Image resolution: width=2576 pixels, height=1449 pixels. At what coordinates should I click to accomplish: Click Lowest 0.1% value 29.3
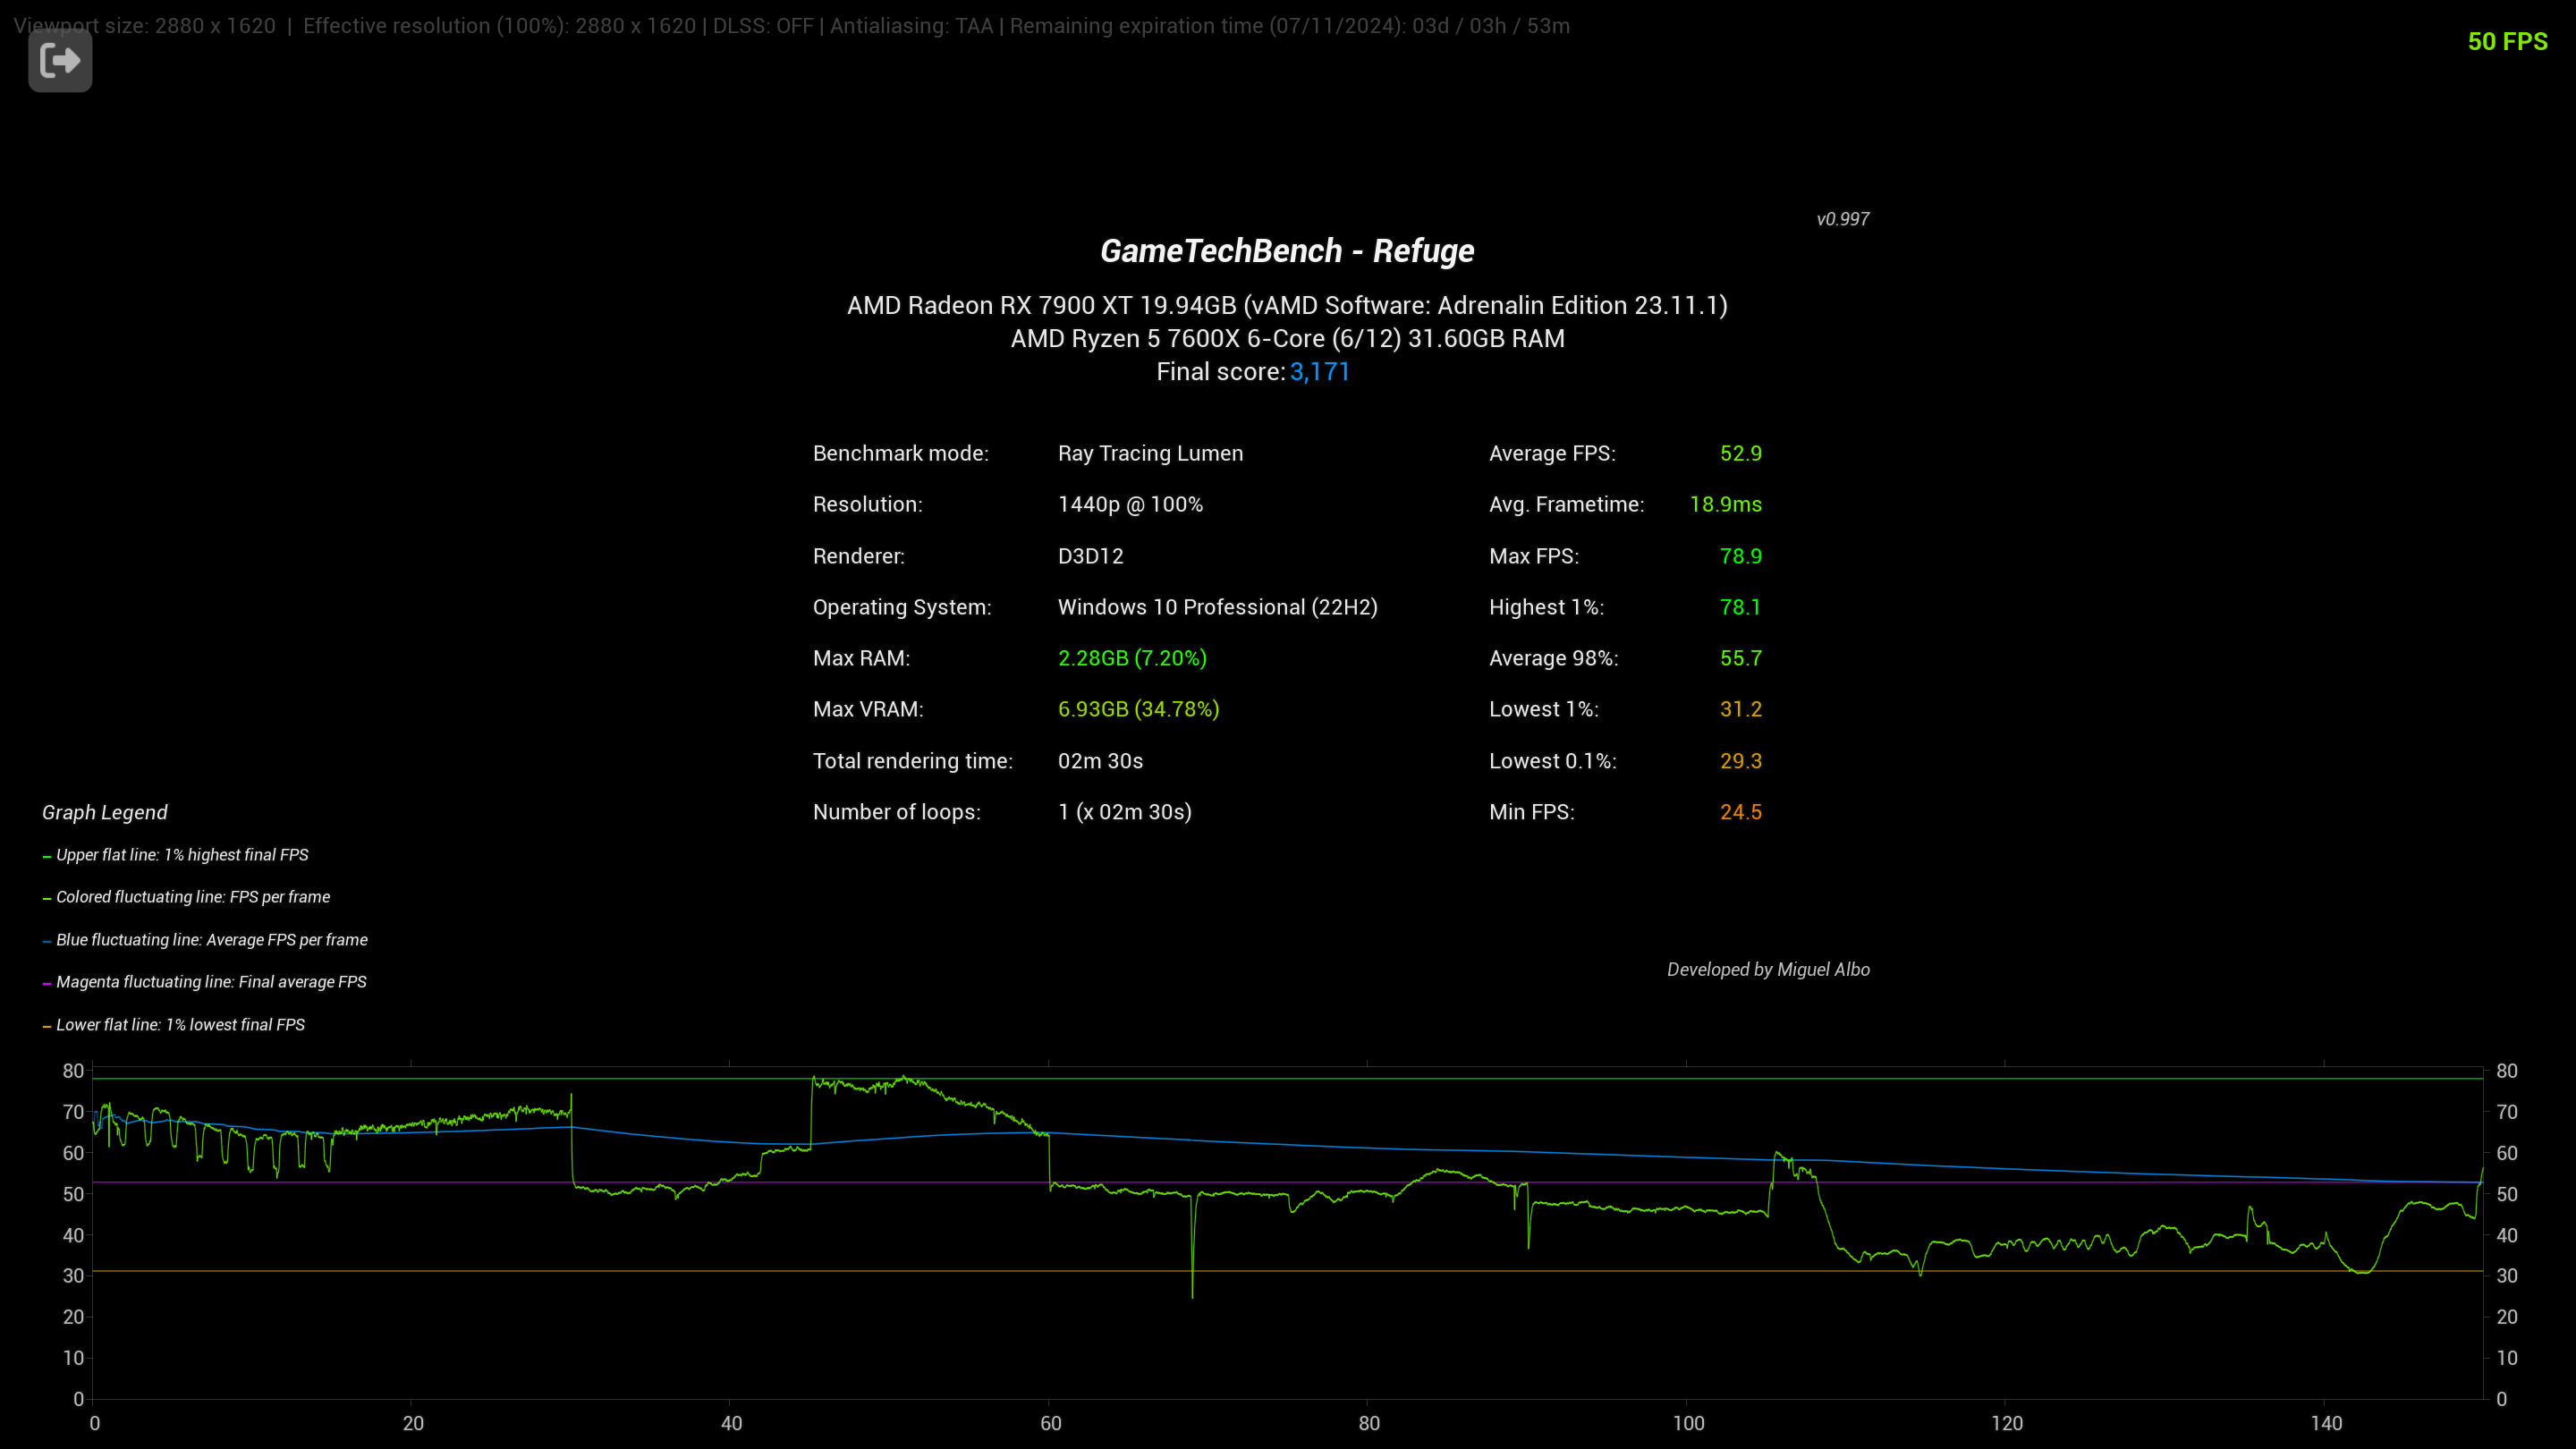coord(1740,762)
